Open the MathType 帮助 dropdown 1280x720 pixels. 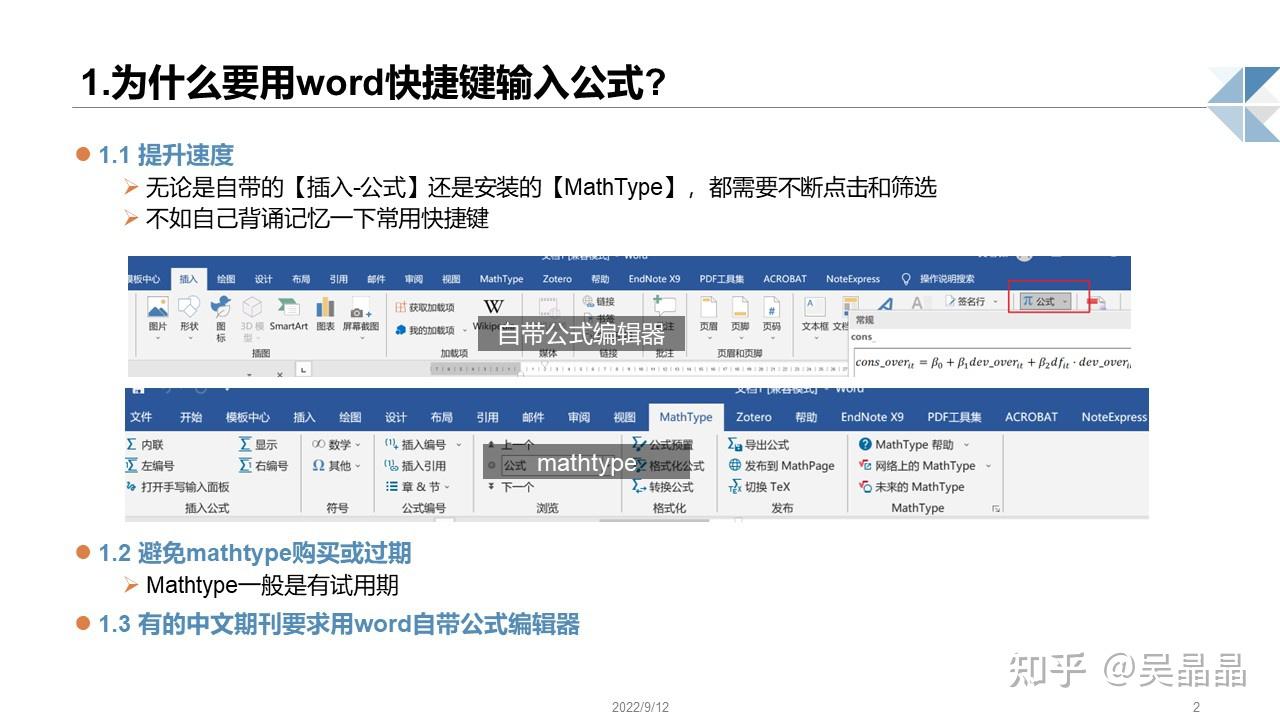[x=966, y=444]
